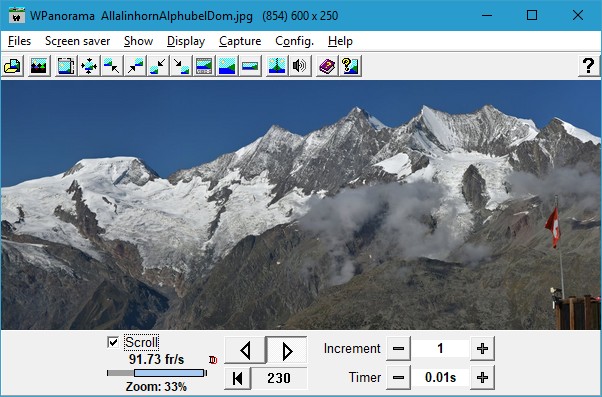Open the Capture menu
602x397 pixels.
tap(240, 41)
